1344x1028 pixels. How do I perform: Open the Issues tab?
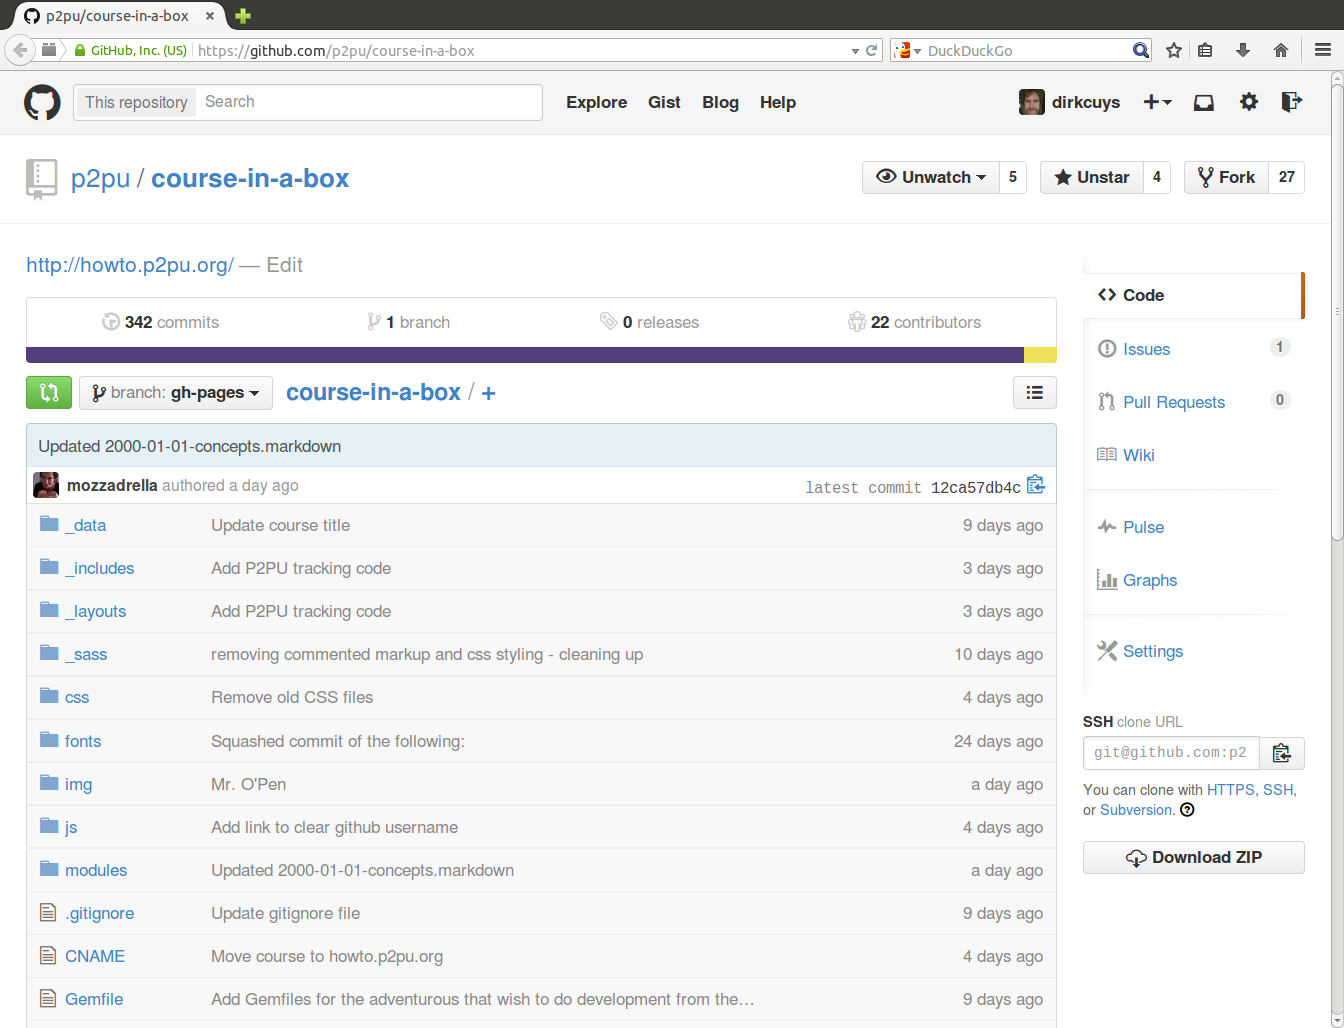pyautogui.click(x=1146, y=349)
